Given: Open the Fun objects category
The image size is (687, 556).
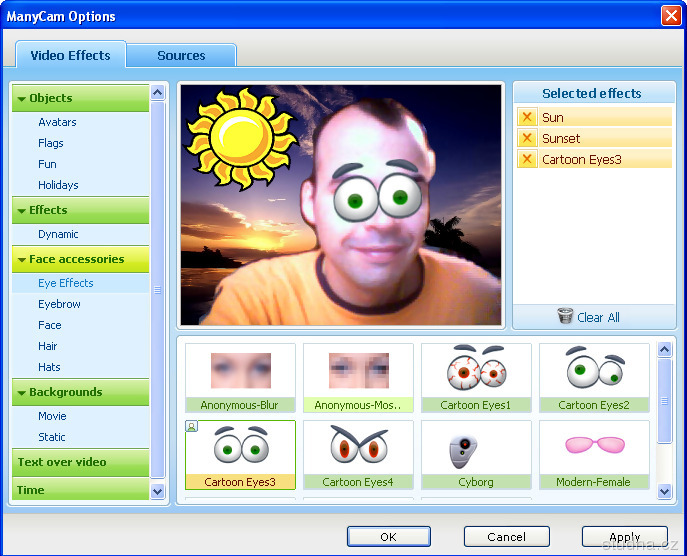Looking at the screenshot, I should click(47, 164).
